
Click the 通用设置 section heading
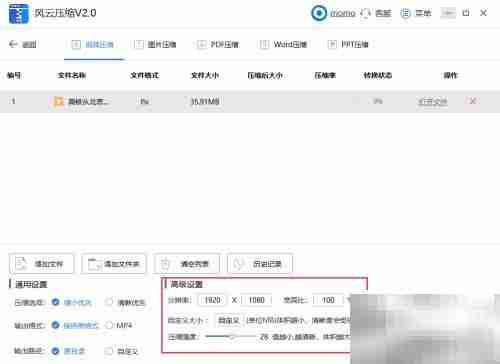coord(31,284)
